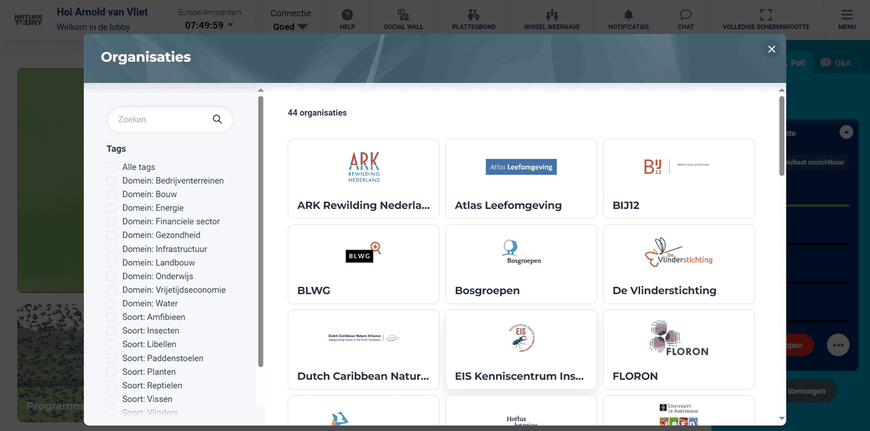Switch to the Poll tab

798,63
